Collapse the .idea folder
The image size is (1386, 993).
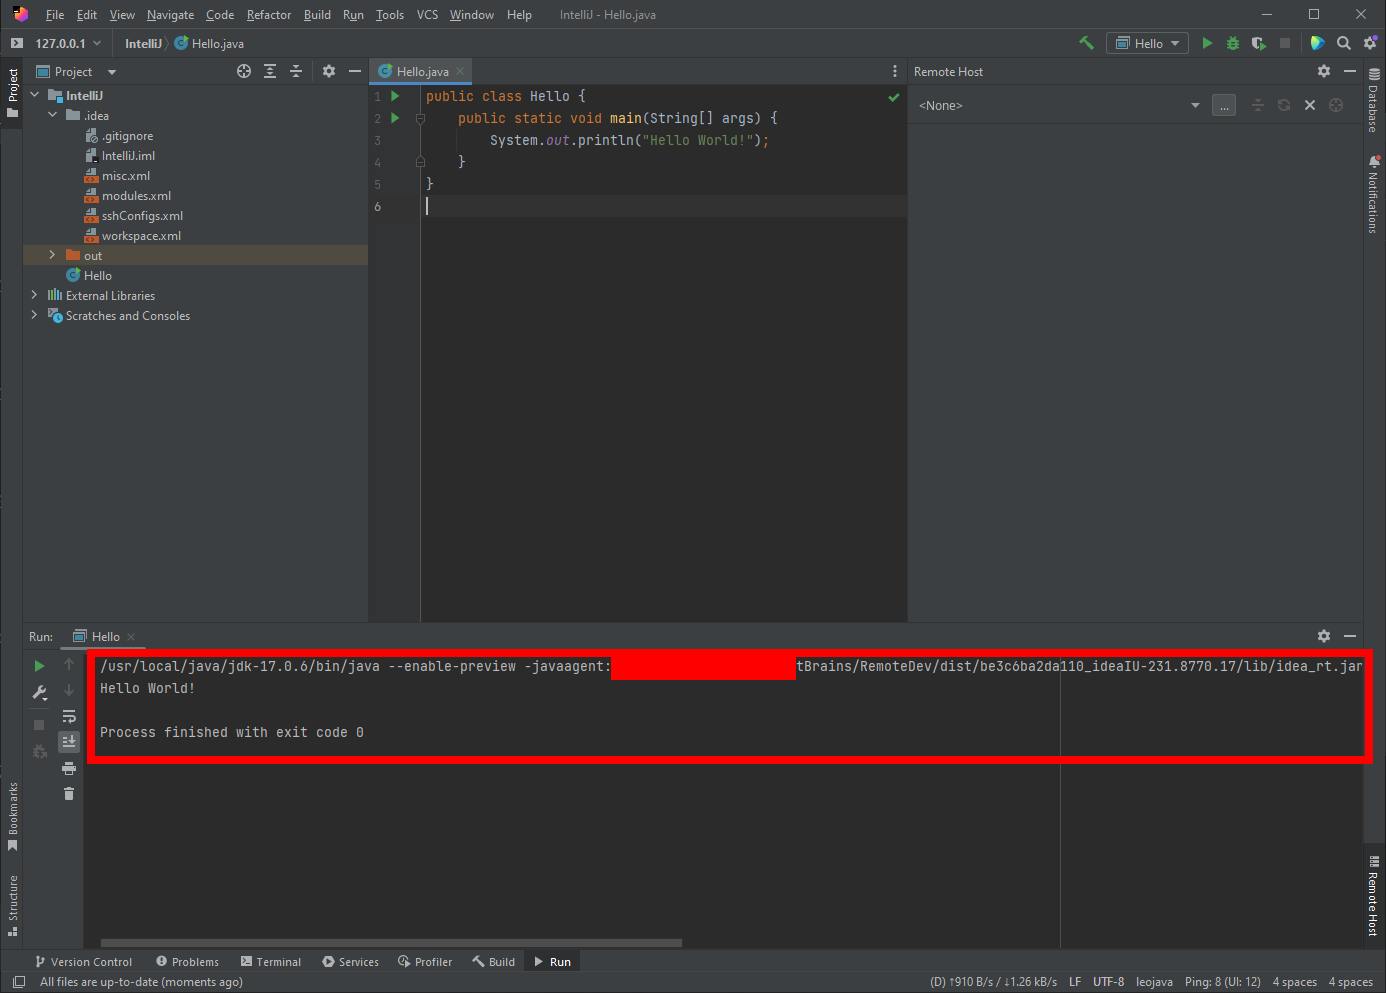[53, 115]
